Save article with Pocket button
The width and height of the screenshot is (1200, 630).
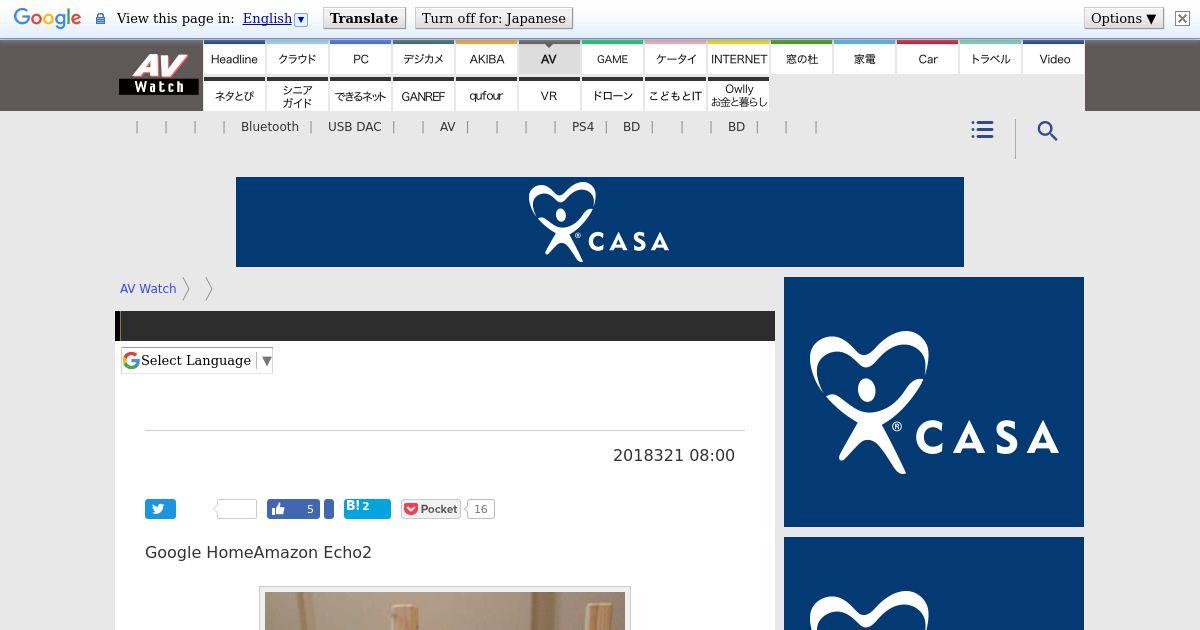[431, 509]
